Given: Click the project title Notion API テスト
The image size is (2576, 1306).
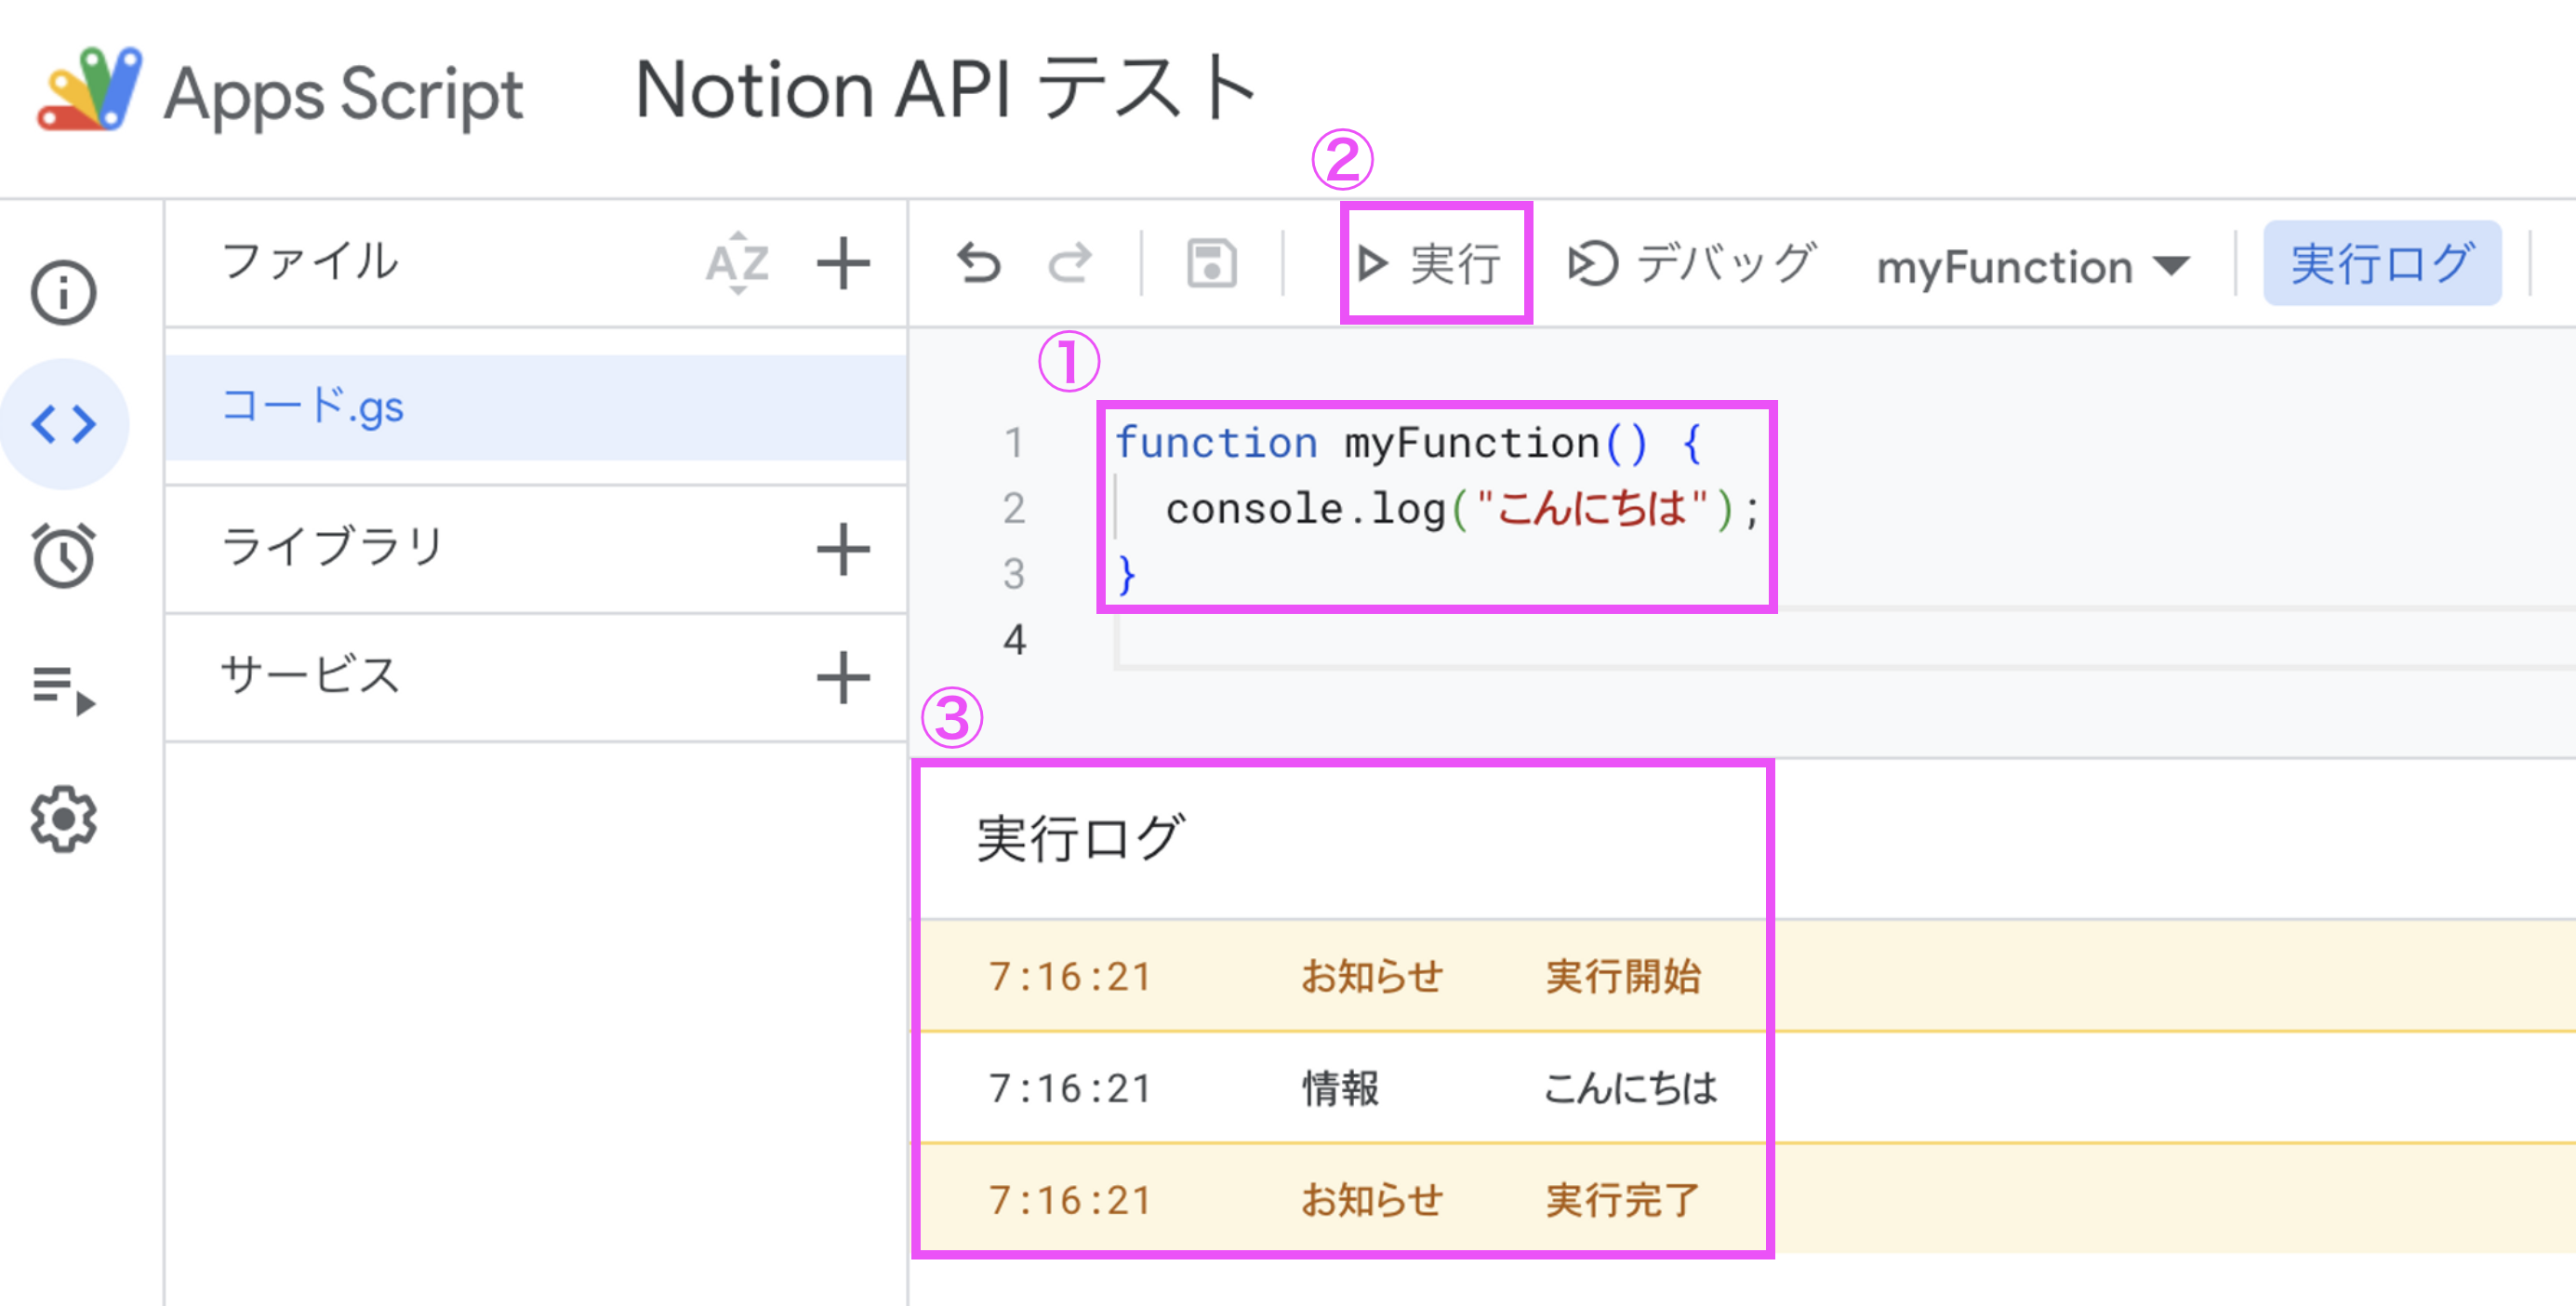Looking at the screenshot, I should 946,90.
